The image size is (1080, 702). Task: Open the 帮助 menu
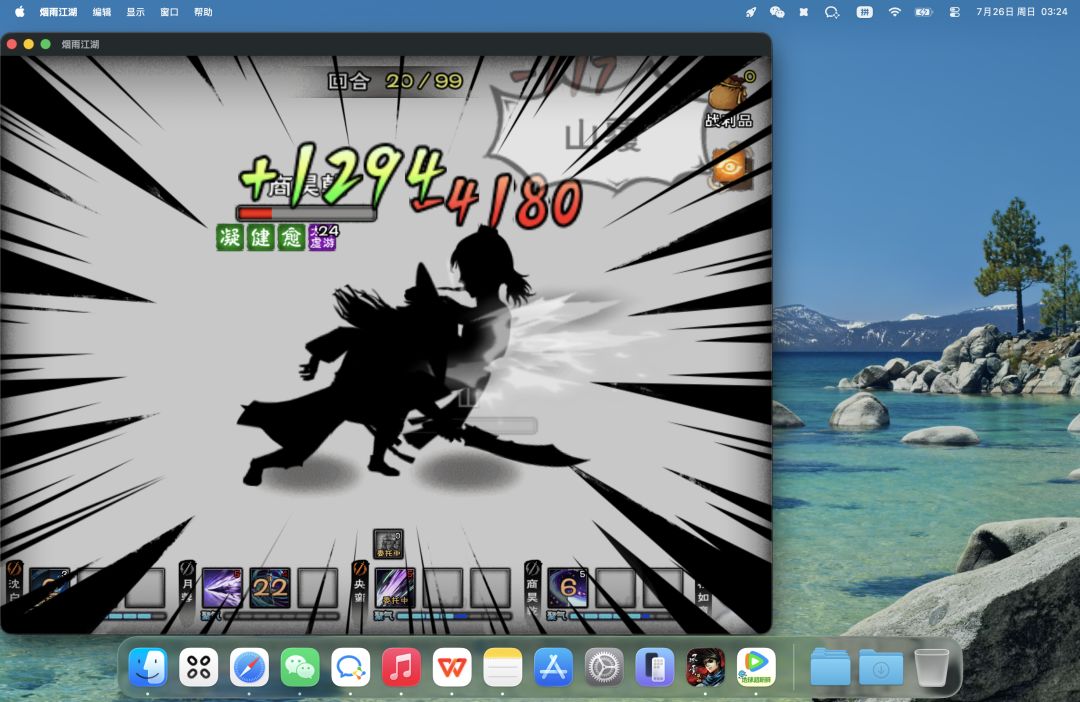click(x=203, y=12)
